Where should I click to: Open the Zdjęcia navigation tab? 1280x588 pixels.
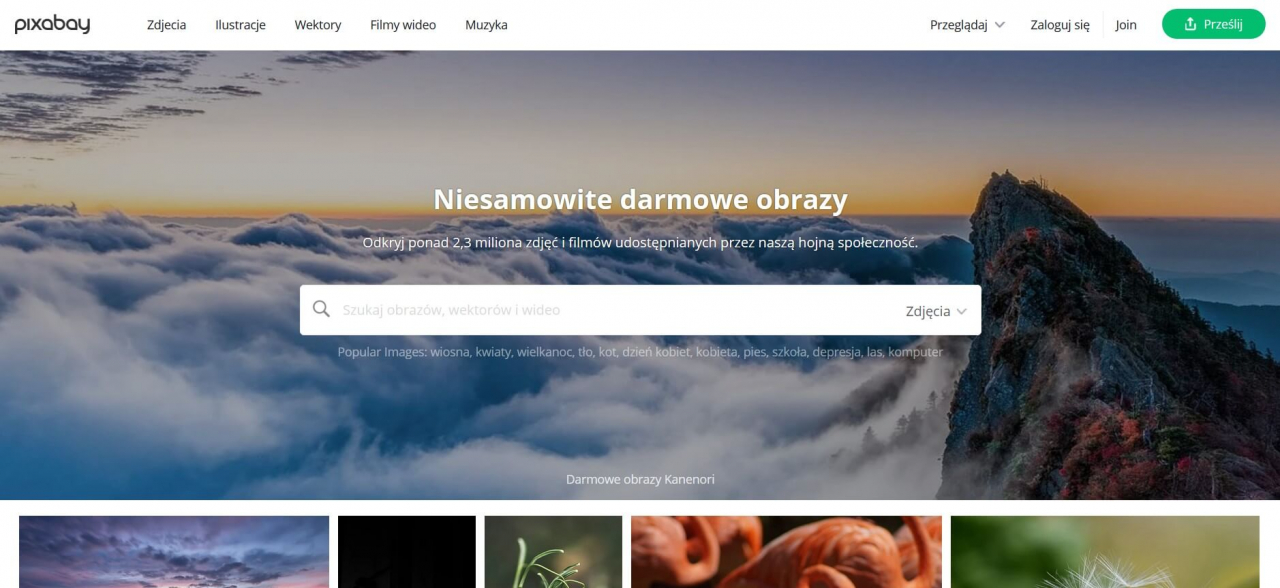coord(166,25)
